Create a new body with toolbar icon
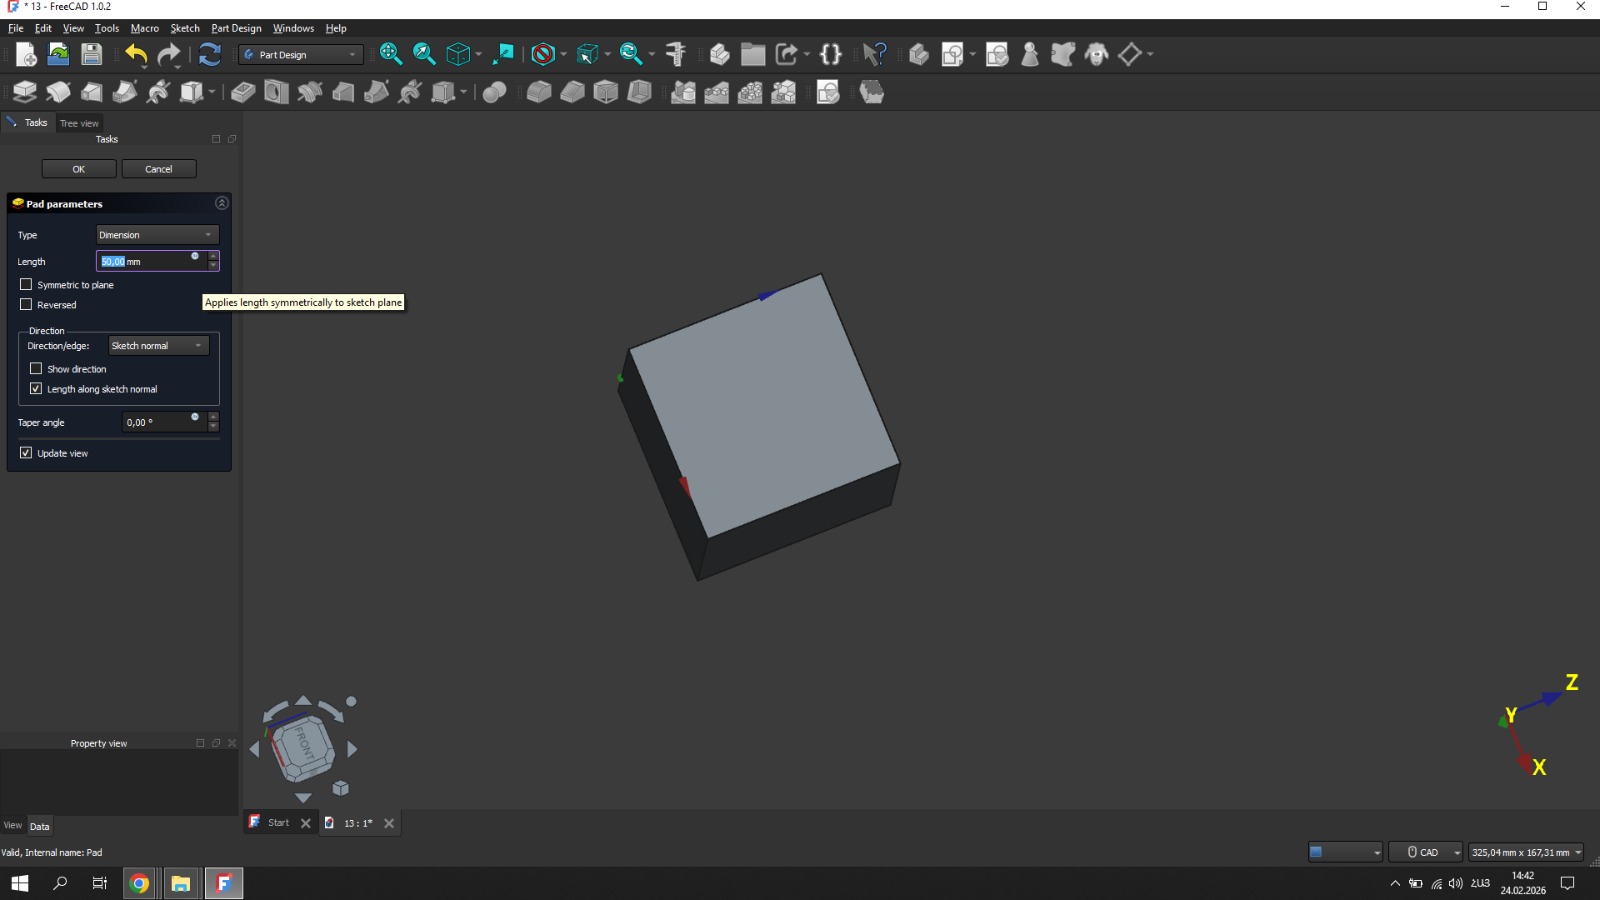Viewport: 1600px width, 900px height. (919, 54)
